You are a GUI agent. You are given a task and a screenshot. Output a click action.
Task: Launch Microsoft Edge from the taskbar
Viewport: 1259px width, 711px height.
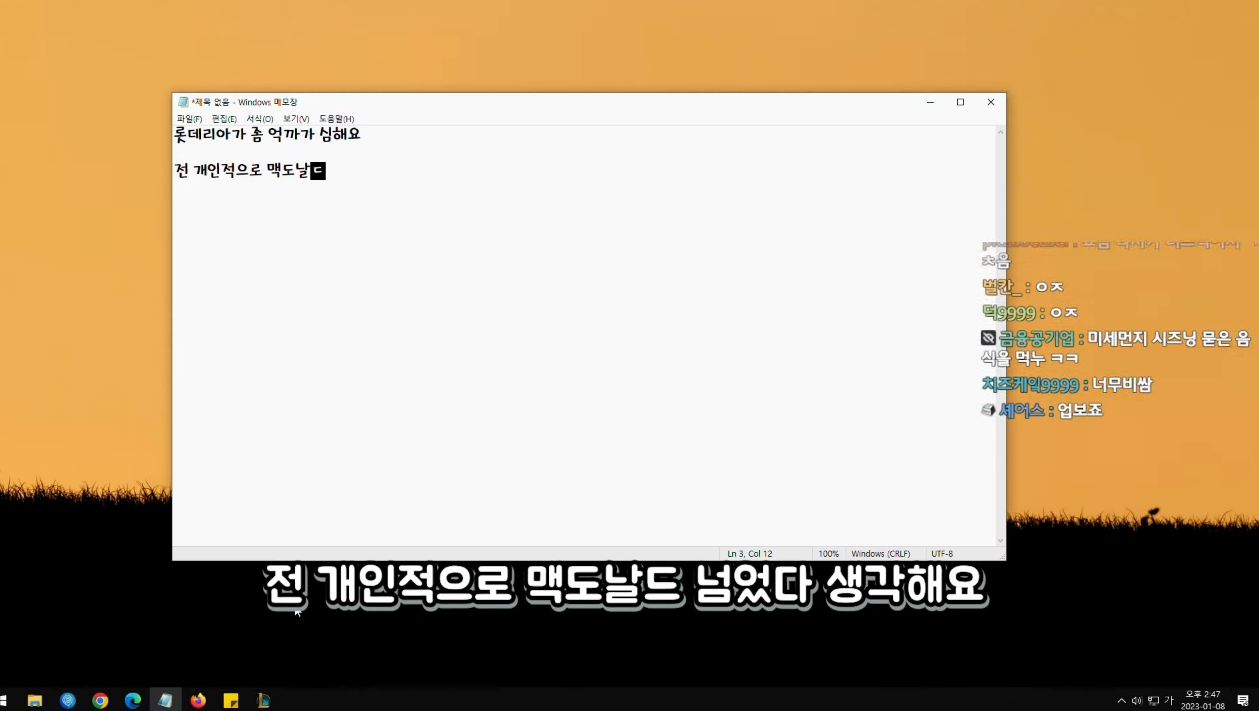pos(132,699)
